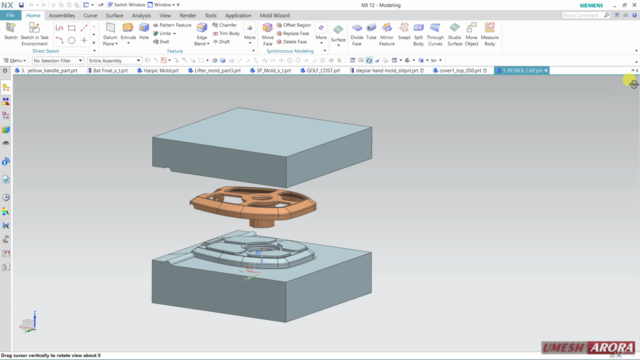Select Replace Face command

coord(293,33)
